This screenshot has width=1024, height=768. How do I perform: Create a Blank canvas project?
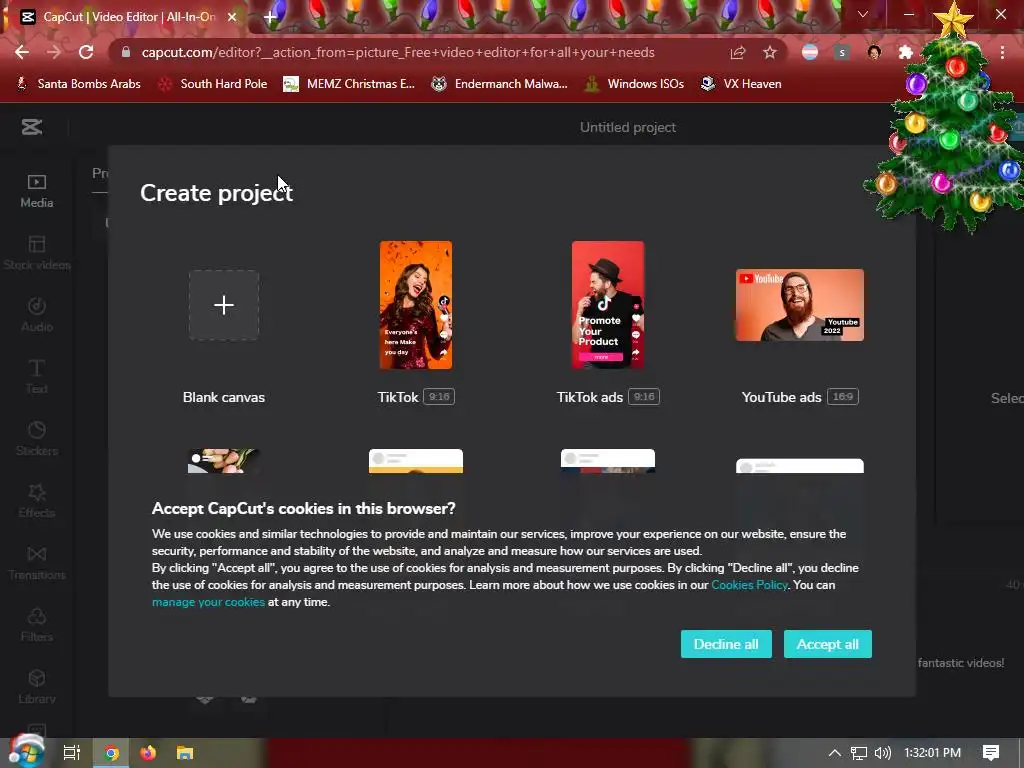click(x=224, y=305)
